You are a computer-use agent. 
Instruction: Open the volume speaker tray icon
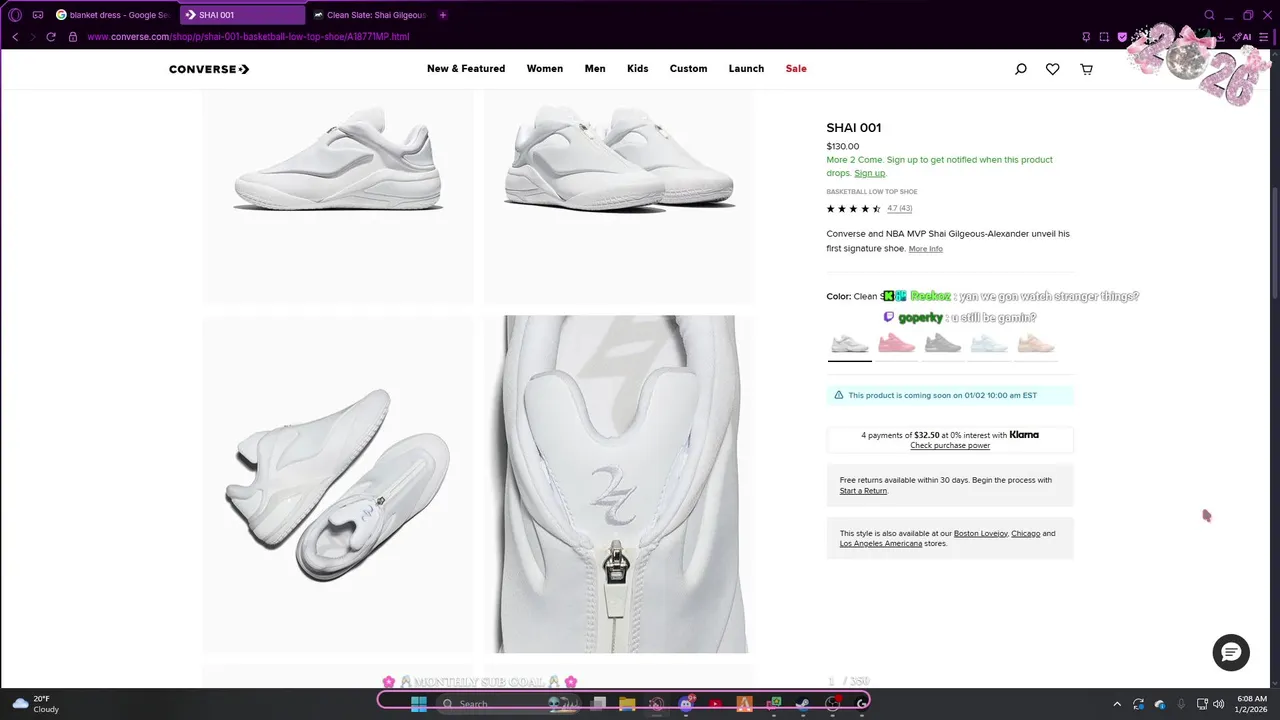pos(1218,704)
